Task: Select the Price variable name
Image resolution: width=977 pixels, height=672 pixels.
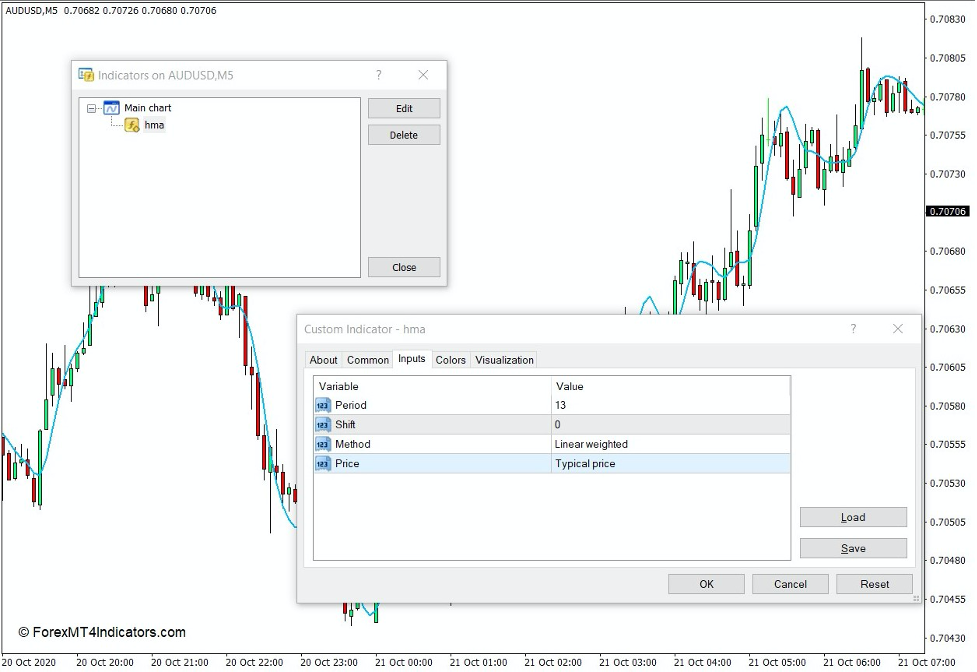Action: pyautogui.click(x=347, y=464)
